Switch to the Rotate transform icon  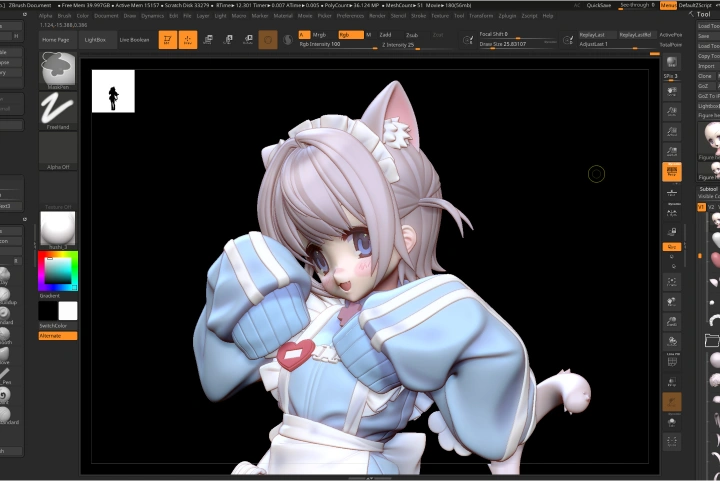point(248,40)
